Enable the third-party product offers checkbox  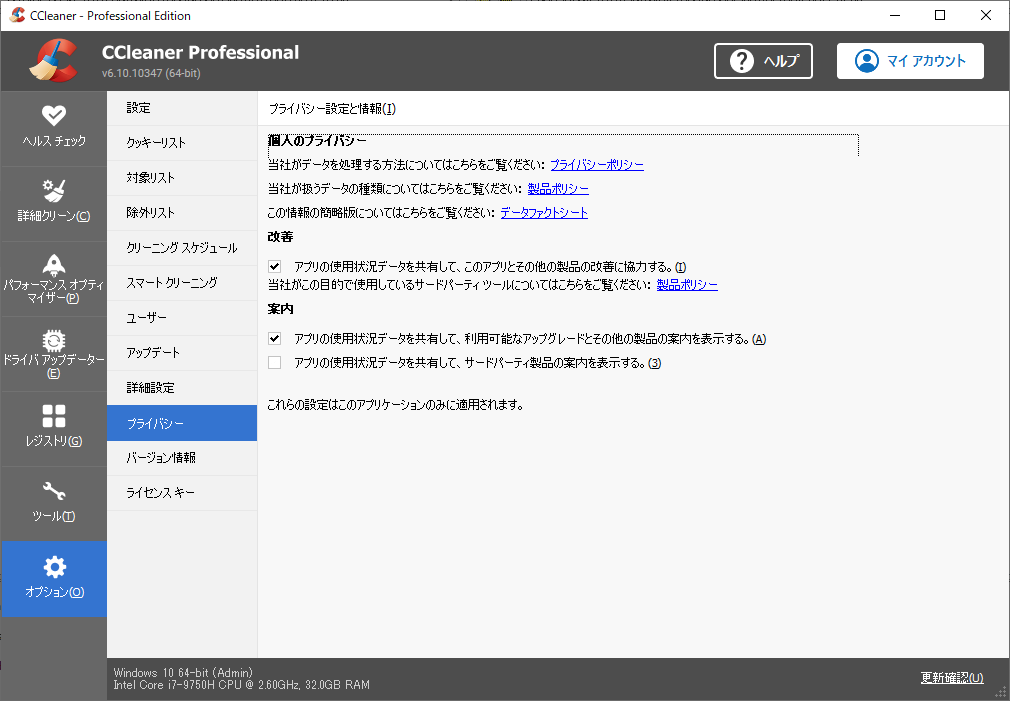(274, 363)
